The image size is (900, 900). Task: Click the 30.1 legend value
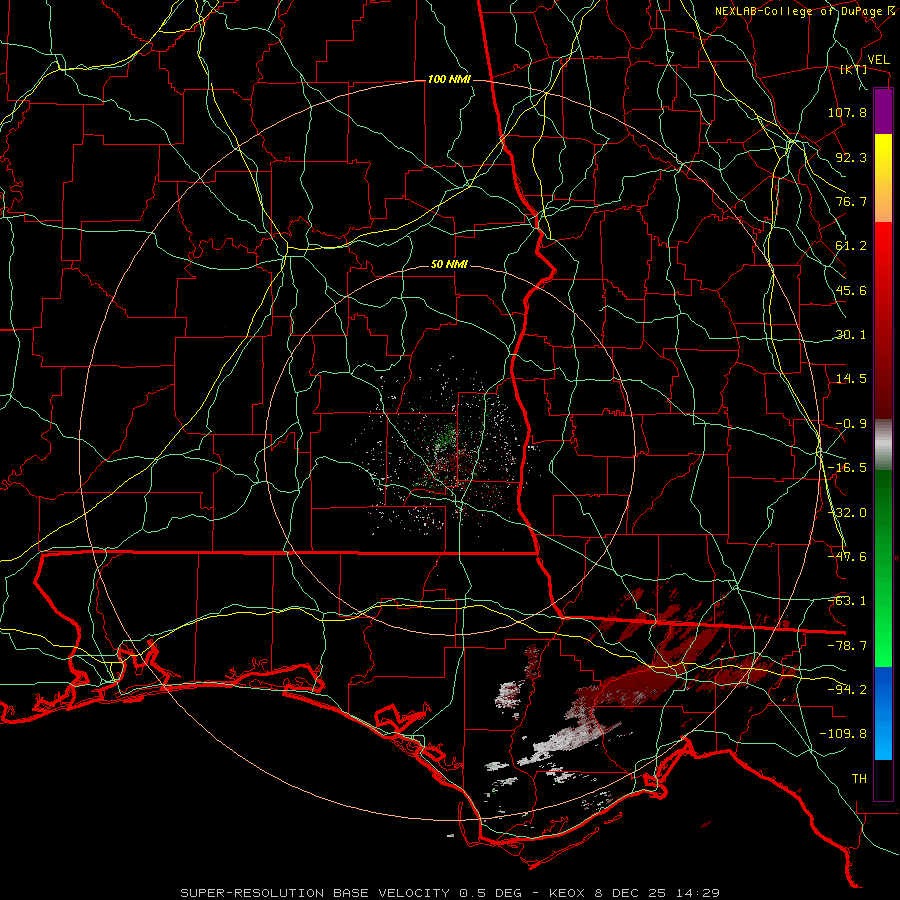click(x=851, y=335)
